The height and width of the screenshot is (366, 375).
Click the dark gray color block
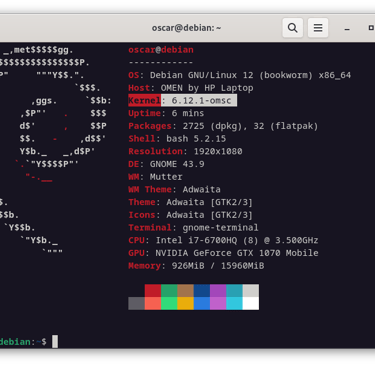(136, 303)
